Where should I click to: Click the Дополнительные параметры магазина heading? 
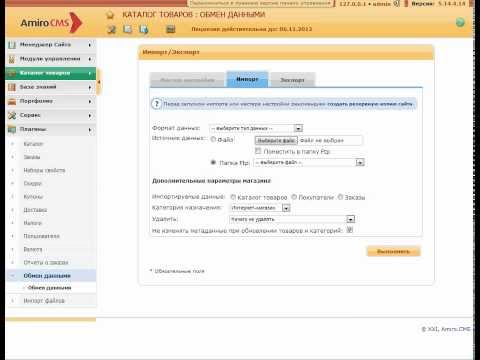click(x=211, y=181)
